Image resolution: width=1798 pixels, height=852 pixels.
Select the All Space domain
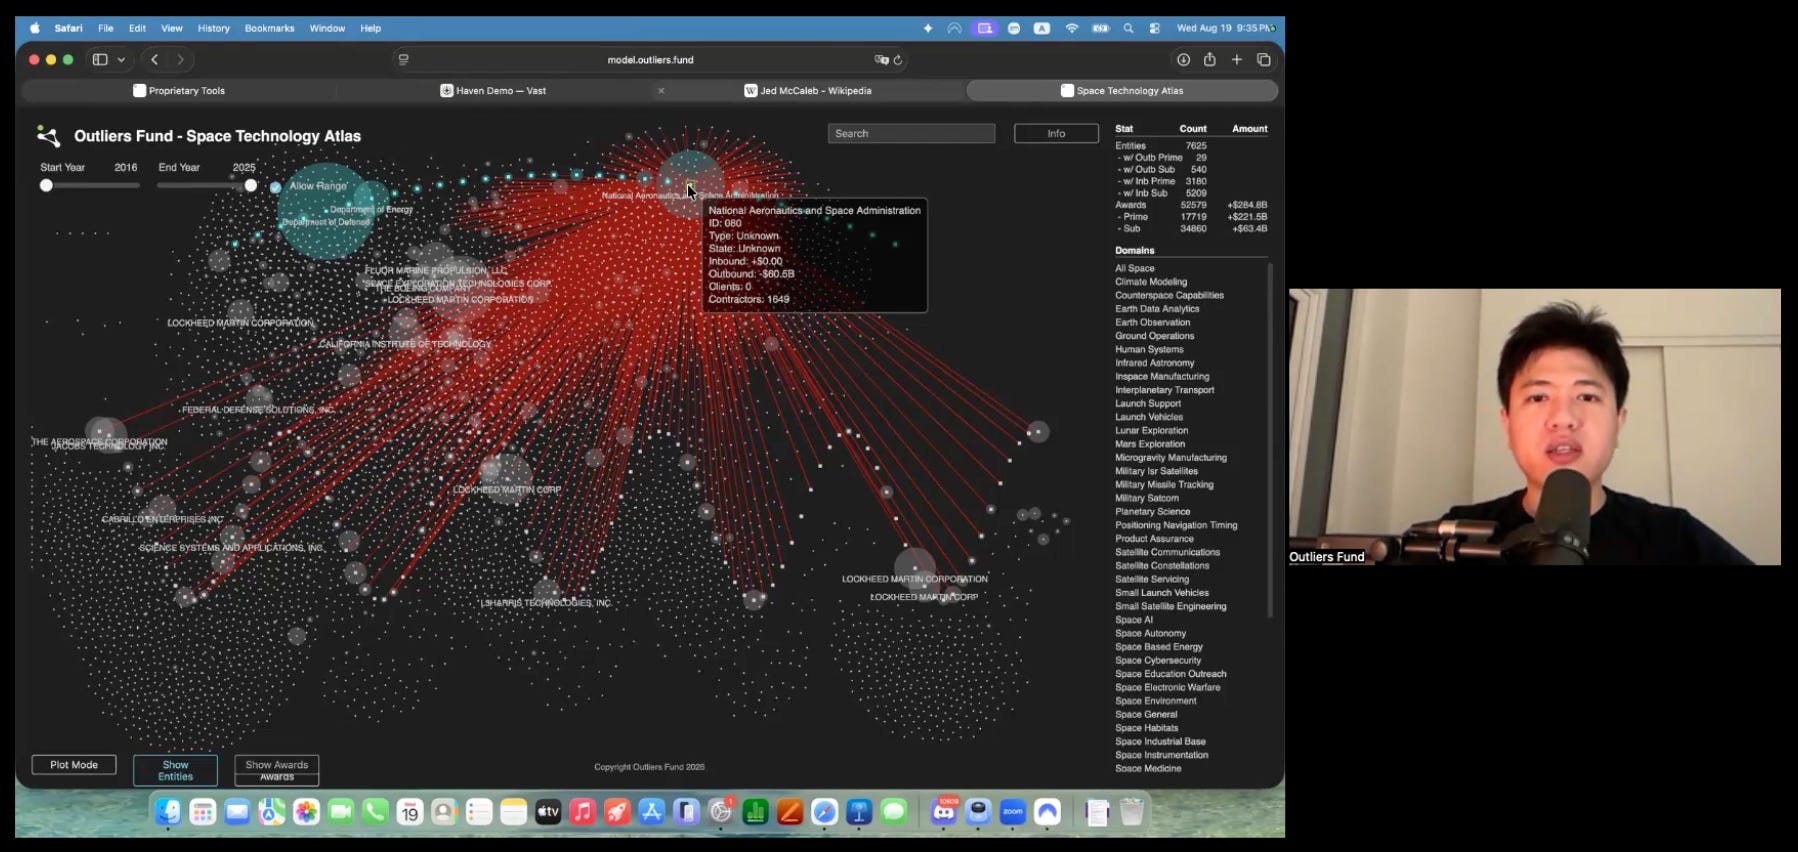click(1135, 269)
